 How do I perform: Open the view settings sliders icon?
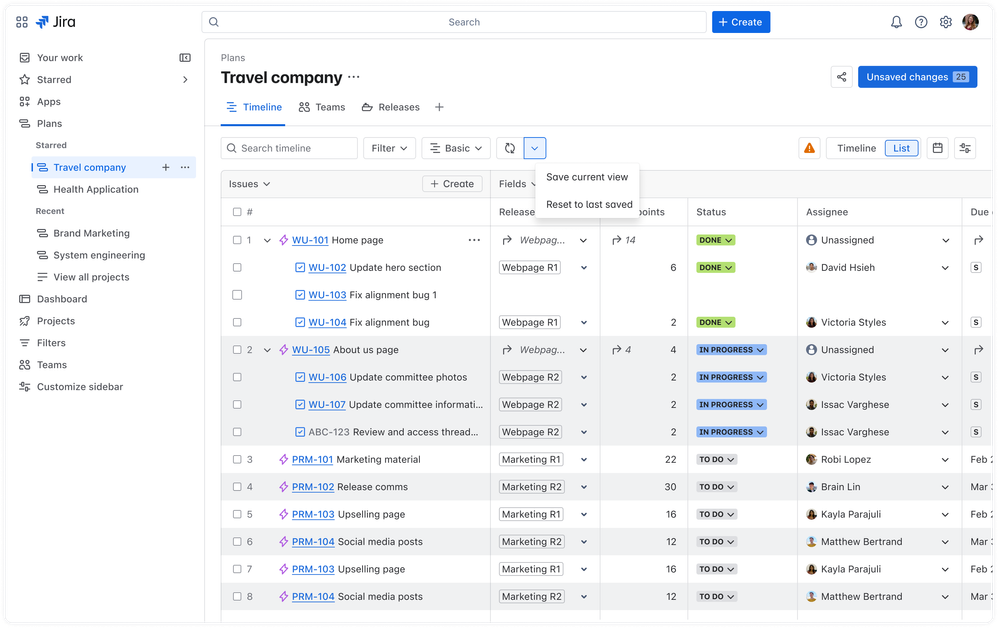pos(965,148)
